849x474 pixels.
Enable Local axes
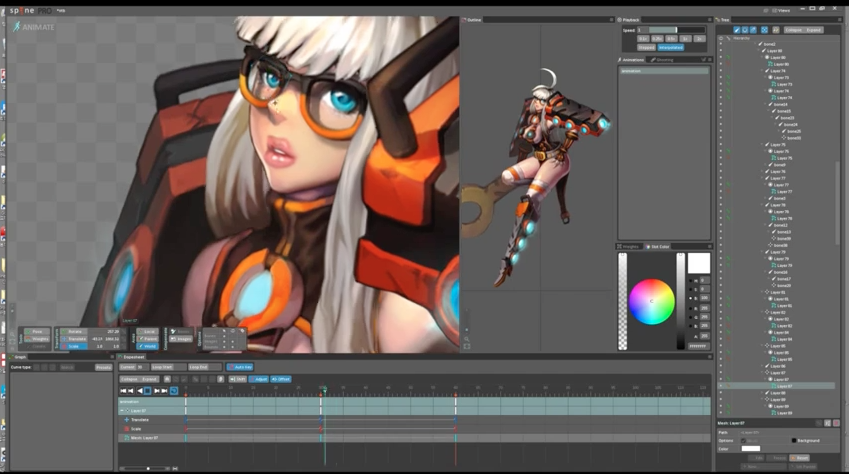point(147,332)
